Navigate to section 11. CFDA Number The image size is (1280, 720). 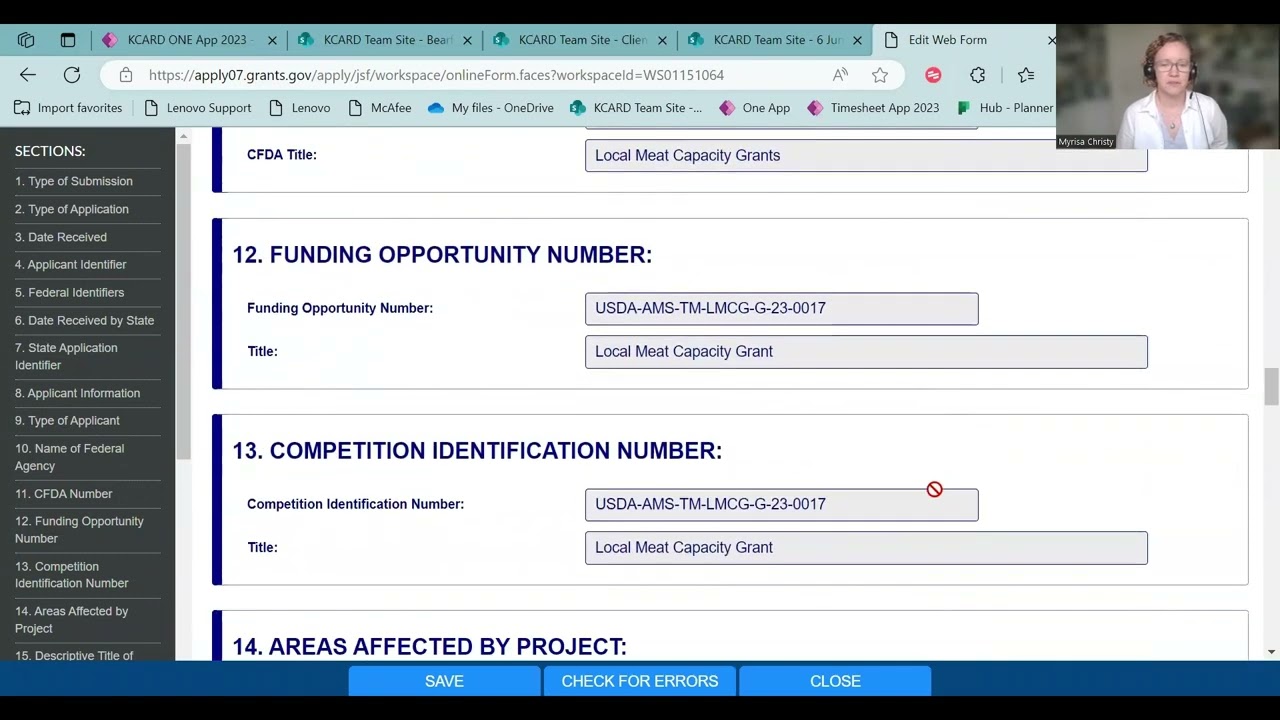tap(64, 493)
